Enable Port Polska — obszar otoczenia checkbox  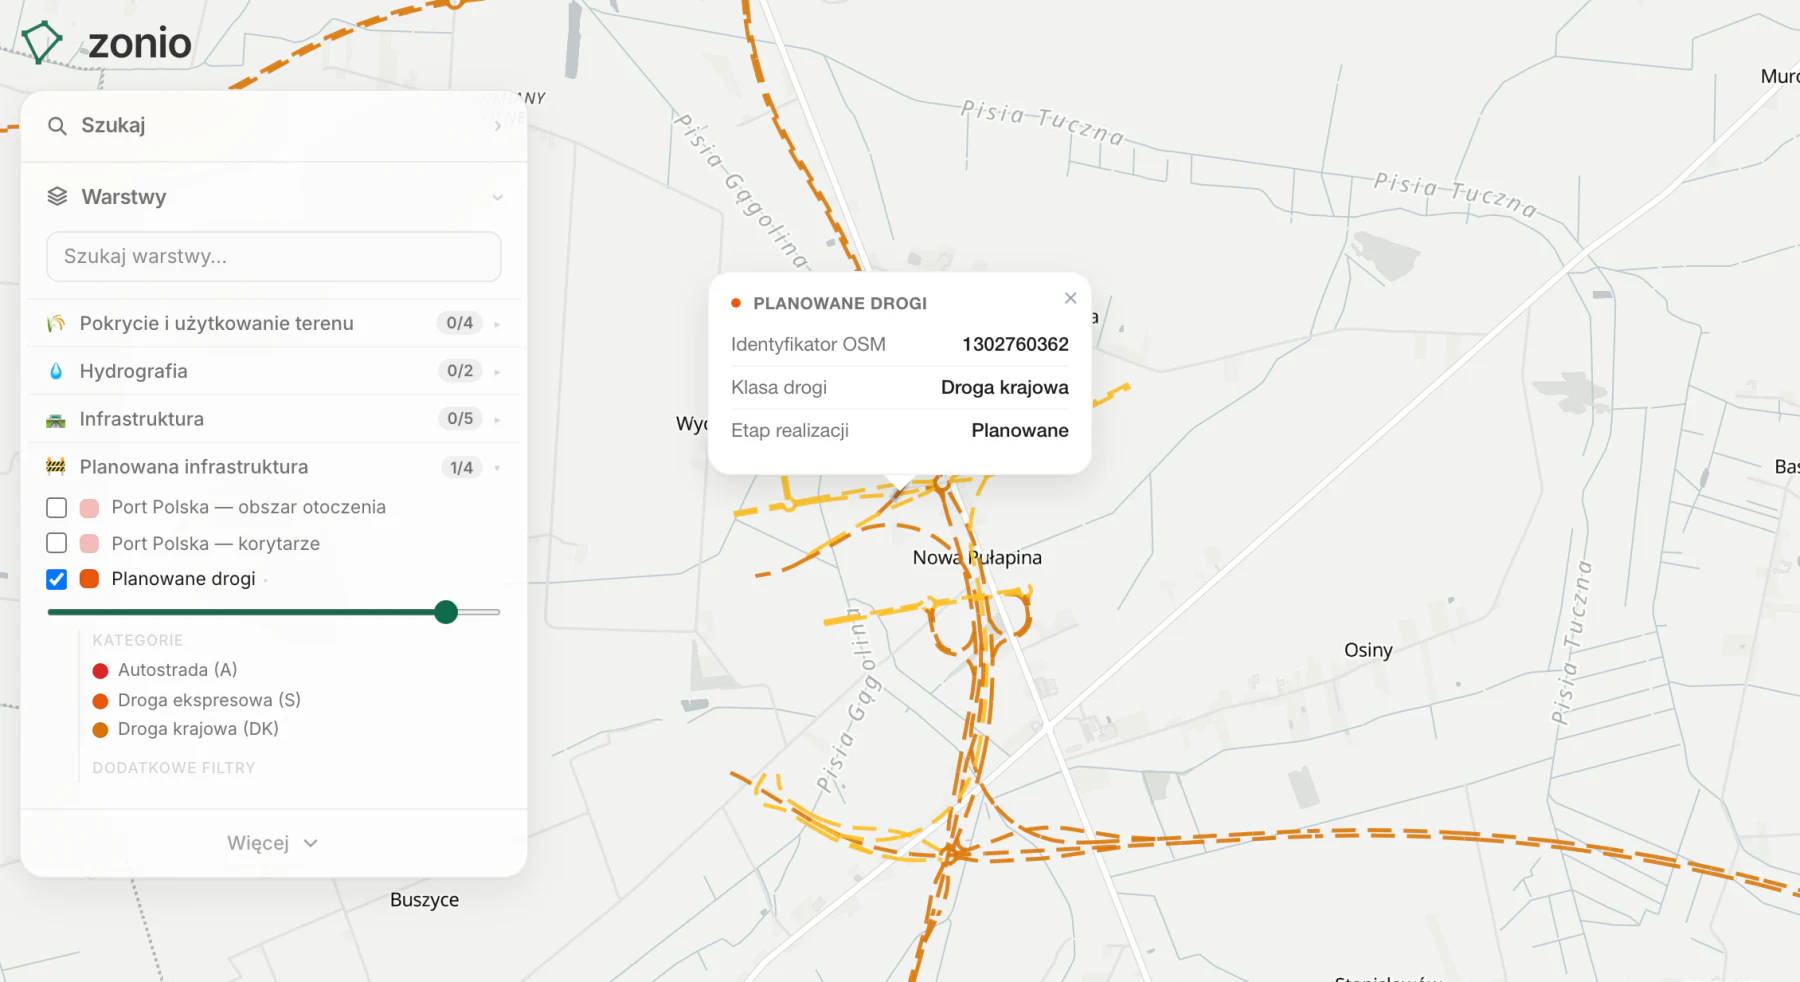[x=57, y=508]
